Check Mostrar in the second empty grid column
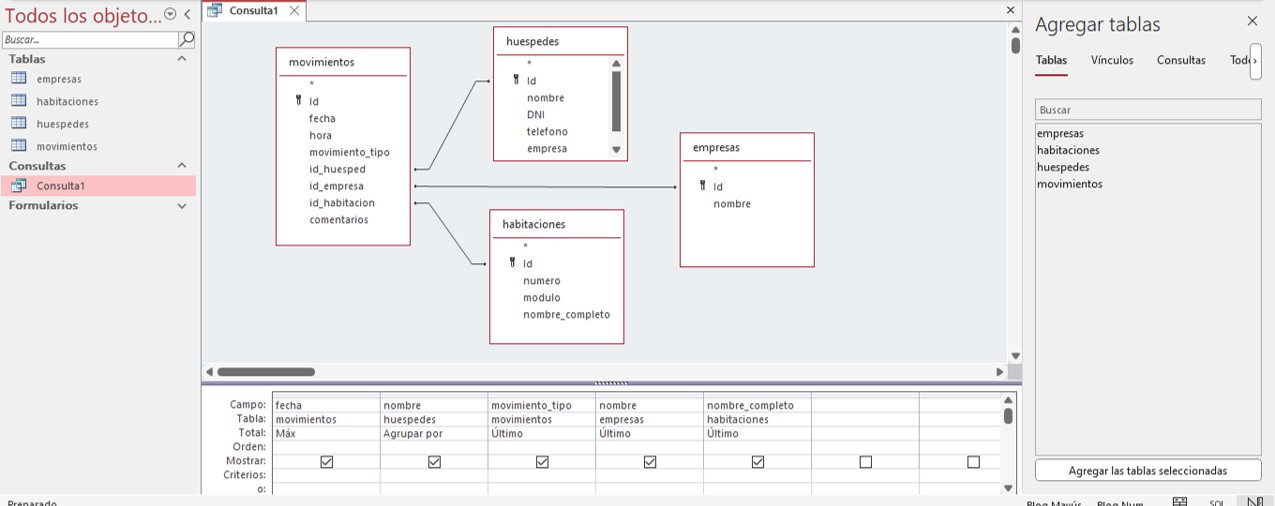The height and width of the screenshot is (506, 1275). 974,462
